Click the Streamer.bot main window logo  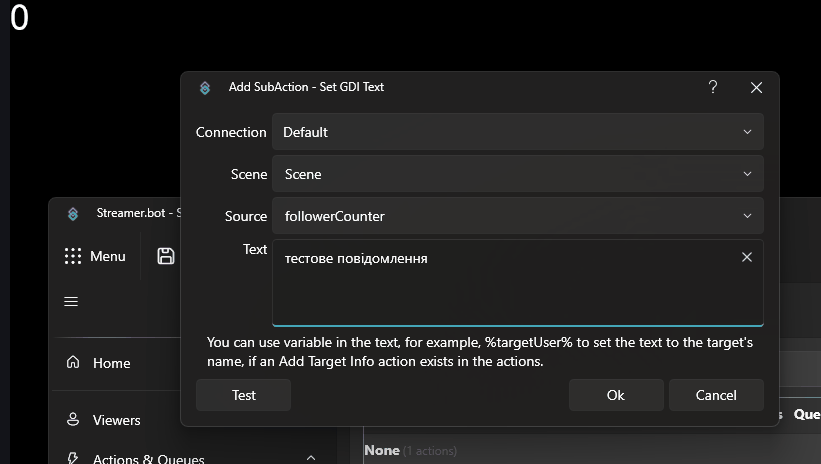pos(73,213)
